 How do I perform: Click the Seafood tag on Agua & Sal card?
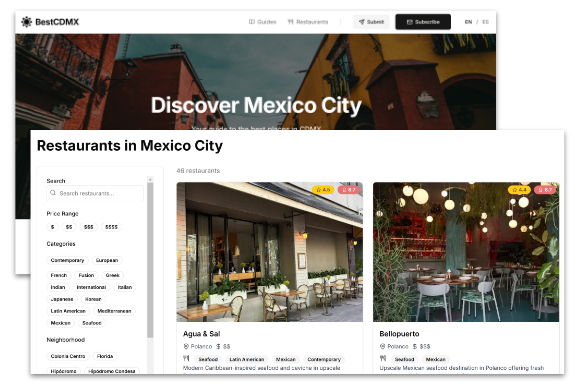[x=208, y=359]
